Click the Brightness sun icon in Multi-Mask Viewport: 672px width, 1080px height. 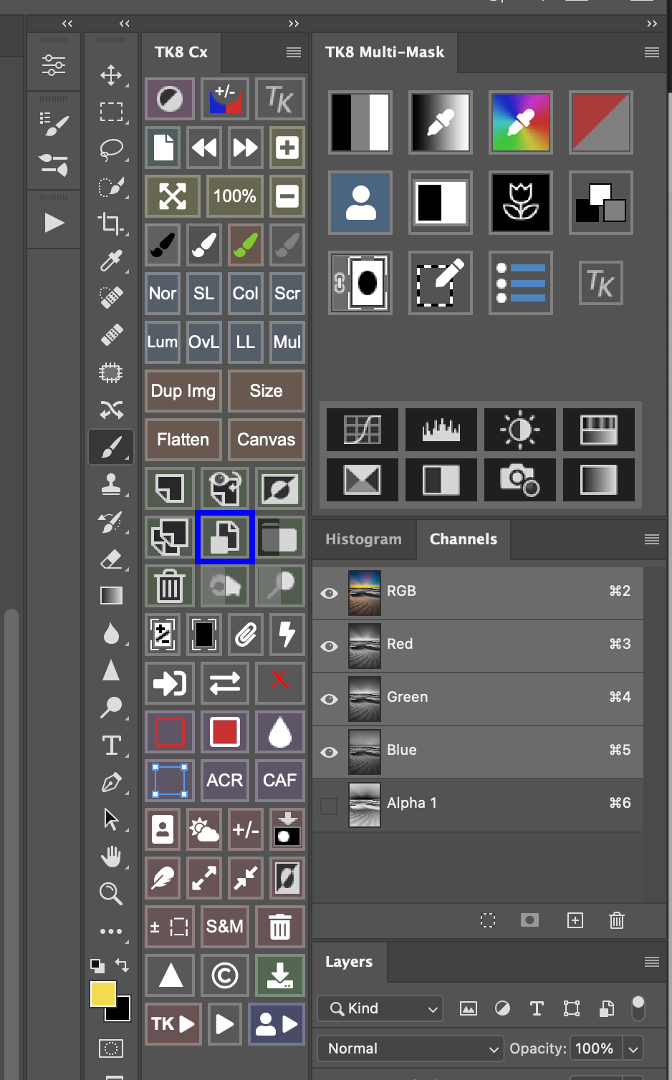coord(520,429)
